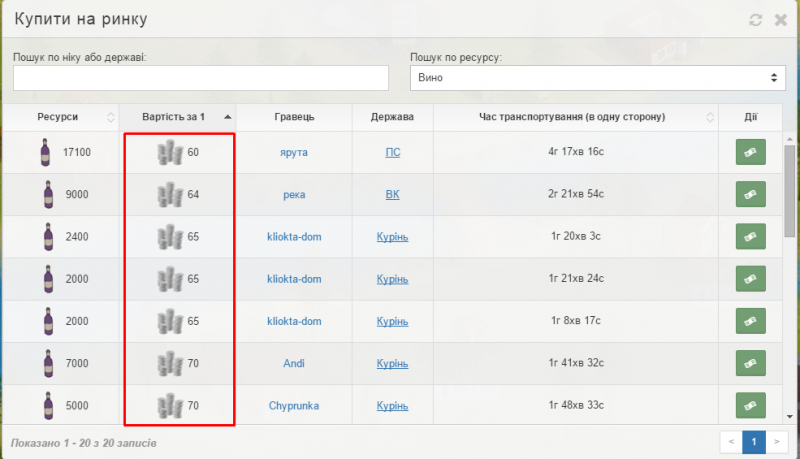Open the resource search dropdown showing Вино
The image size is (800, 459).
598,78
